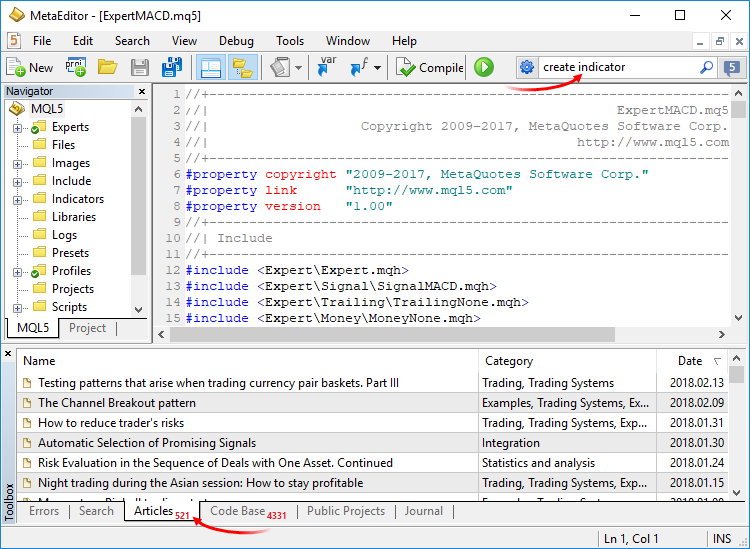Viewport: 750px width, 549px height.
Task: Open the Tools menu
Action: pos(289,41)
